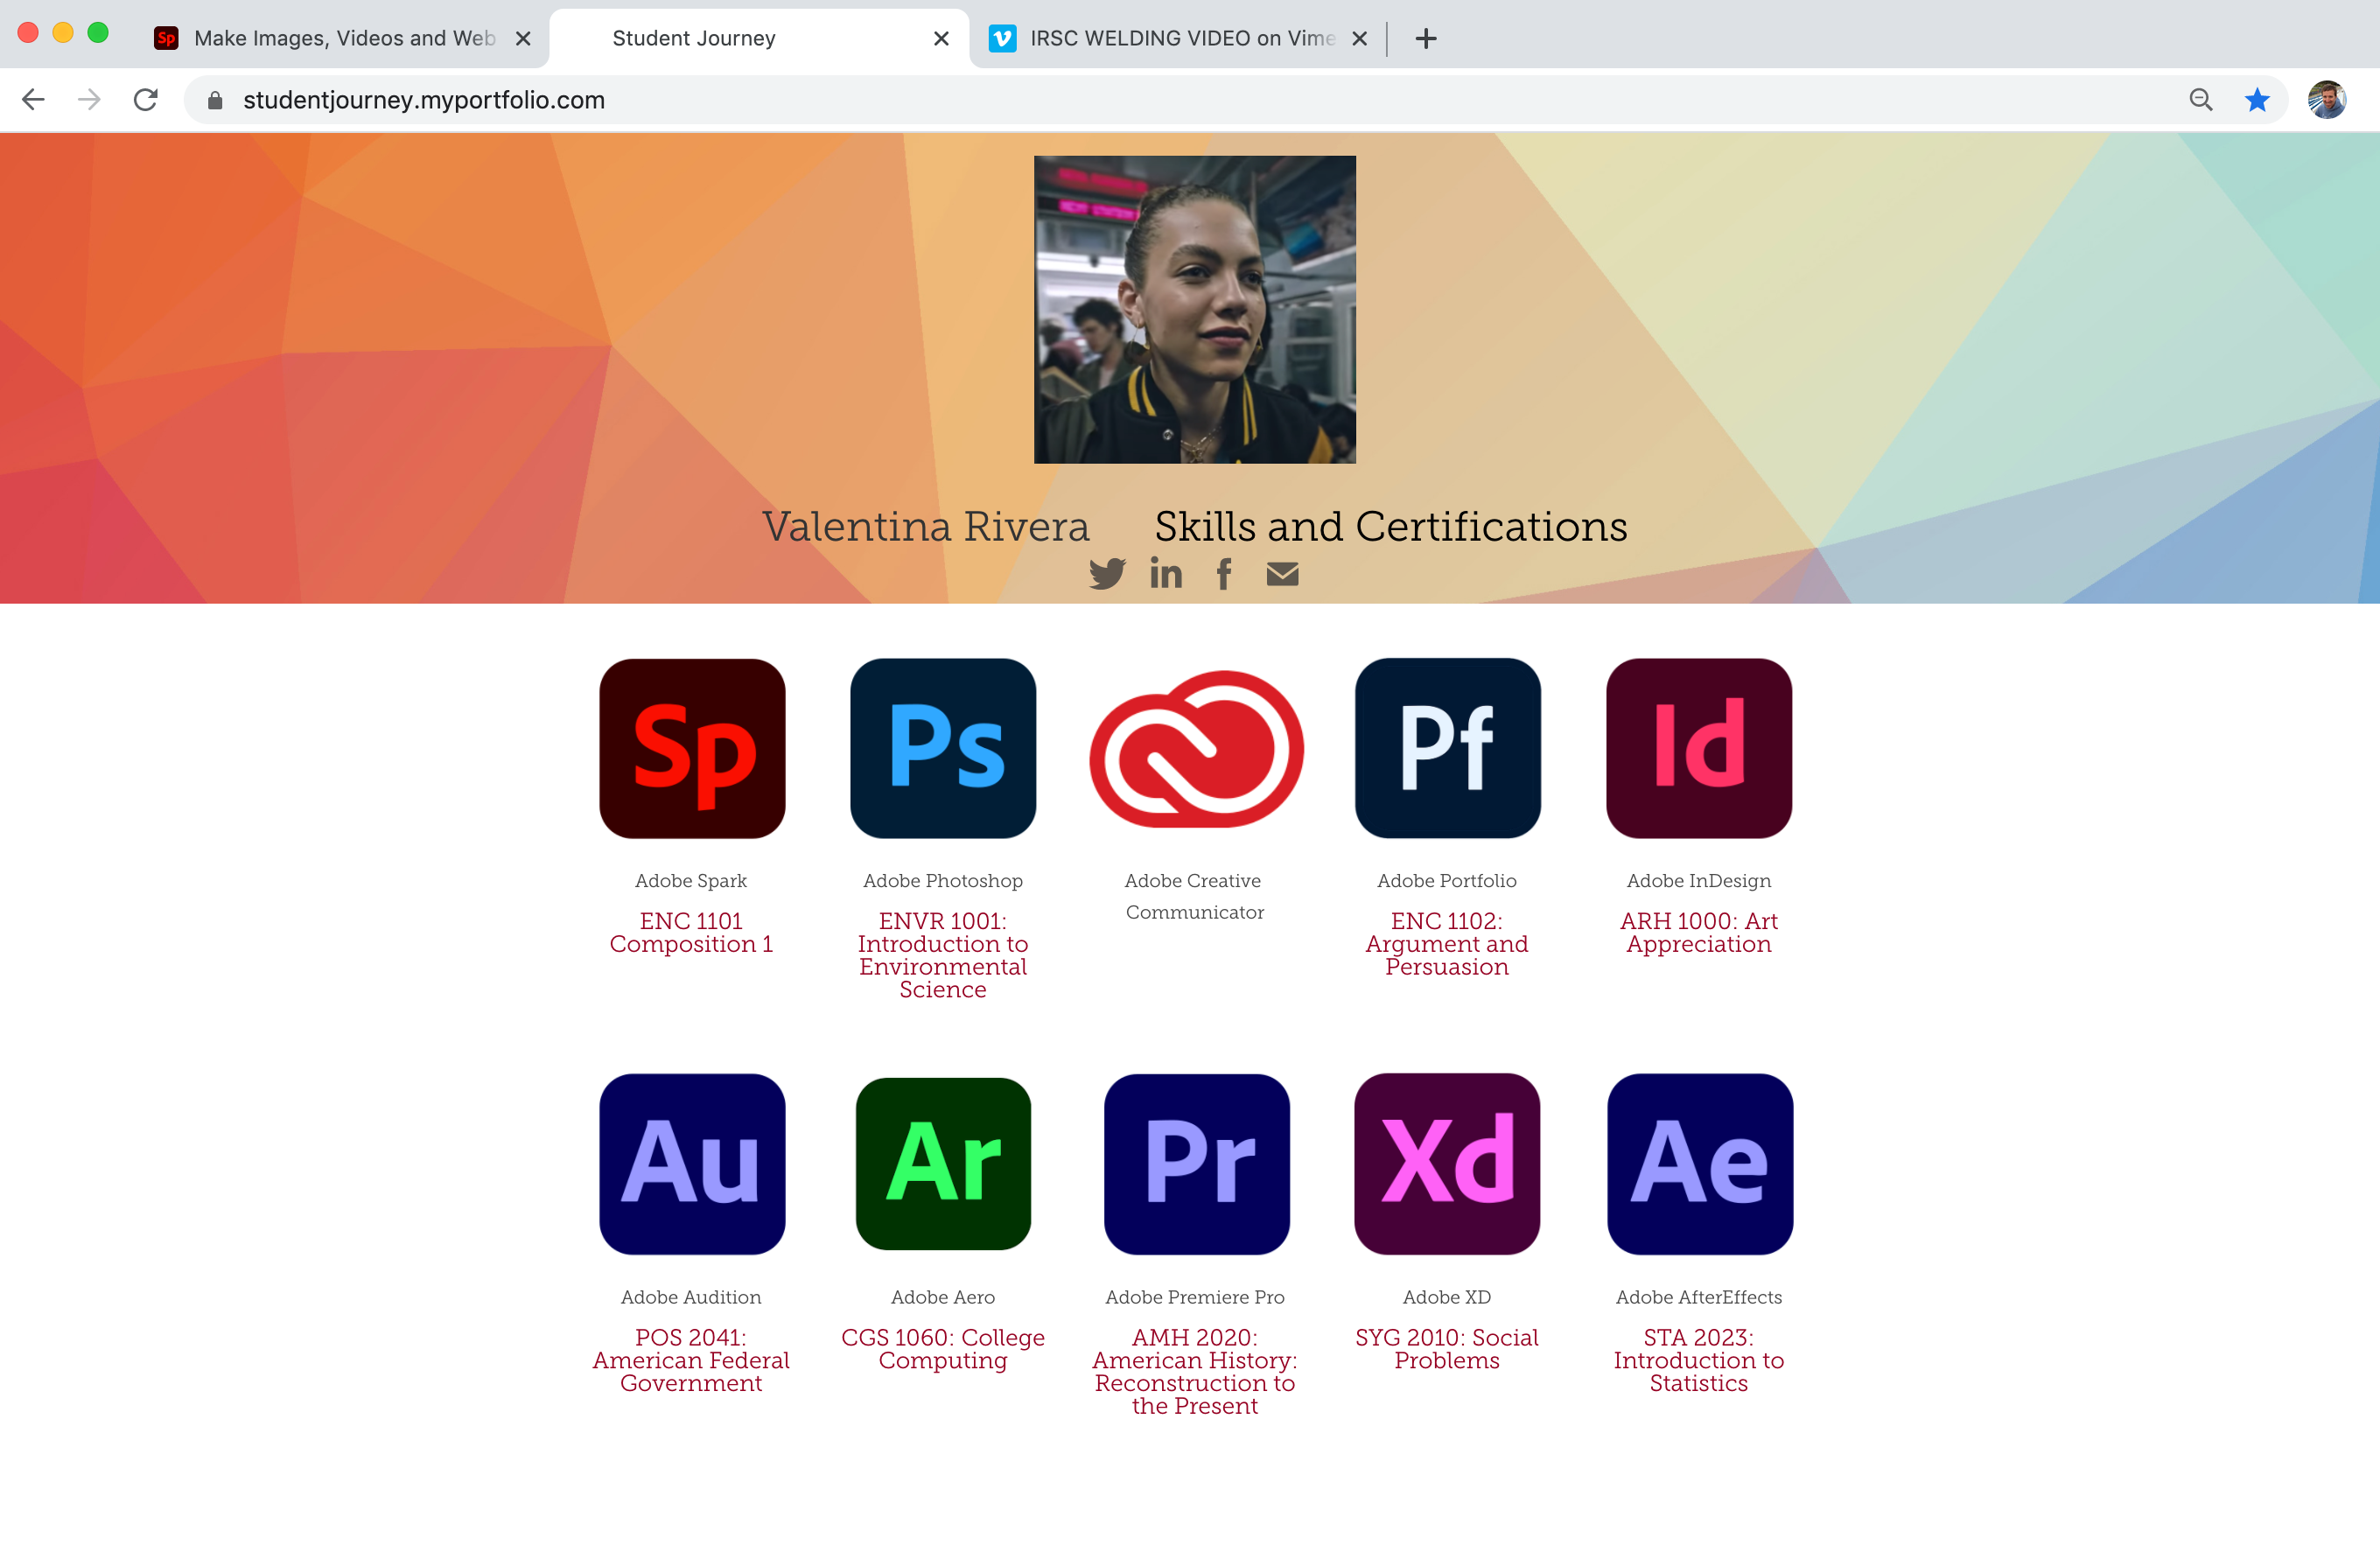This screenshot has width=2380, height=1552.
Task: Click the Facebook icon
Action: coord(1223,574)
